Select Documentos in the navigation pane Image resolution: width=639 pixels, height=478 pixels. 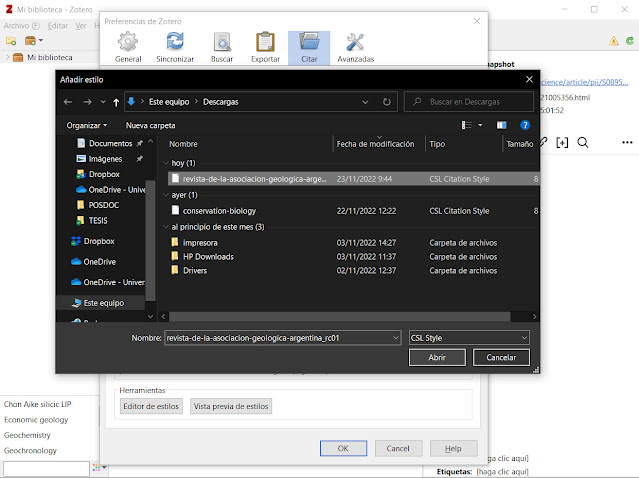[110, 143]
